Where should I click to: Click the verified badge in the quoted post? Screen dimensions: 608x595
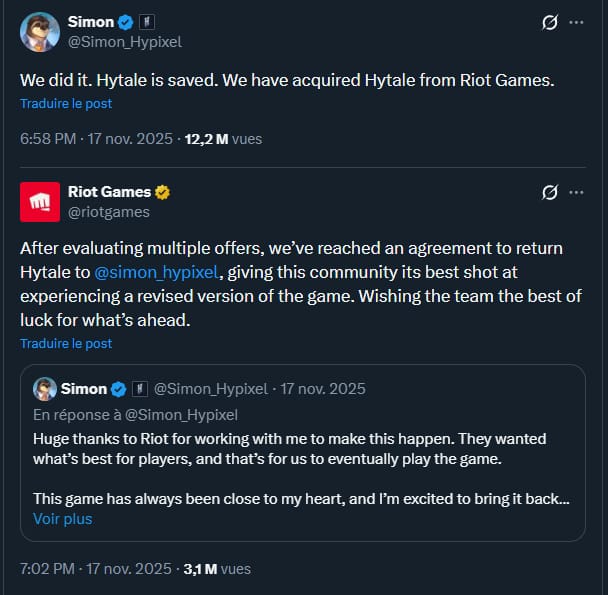pos(118,389)
